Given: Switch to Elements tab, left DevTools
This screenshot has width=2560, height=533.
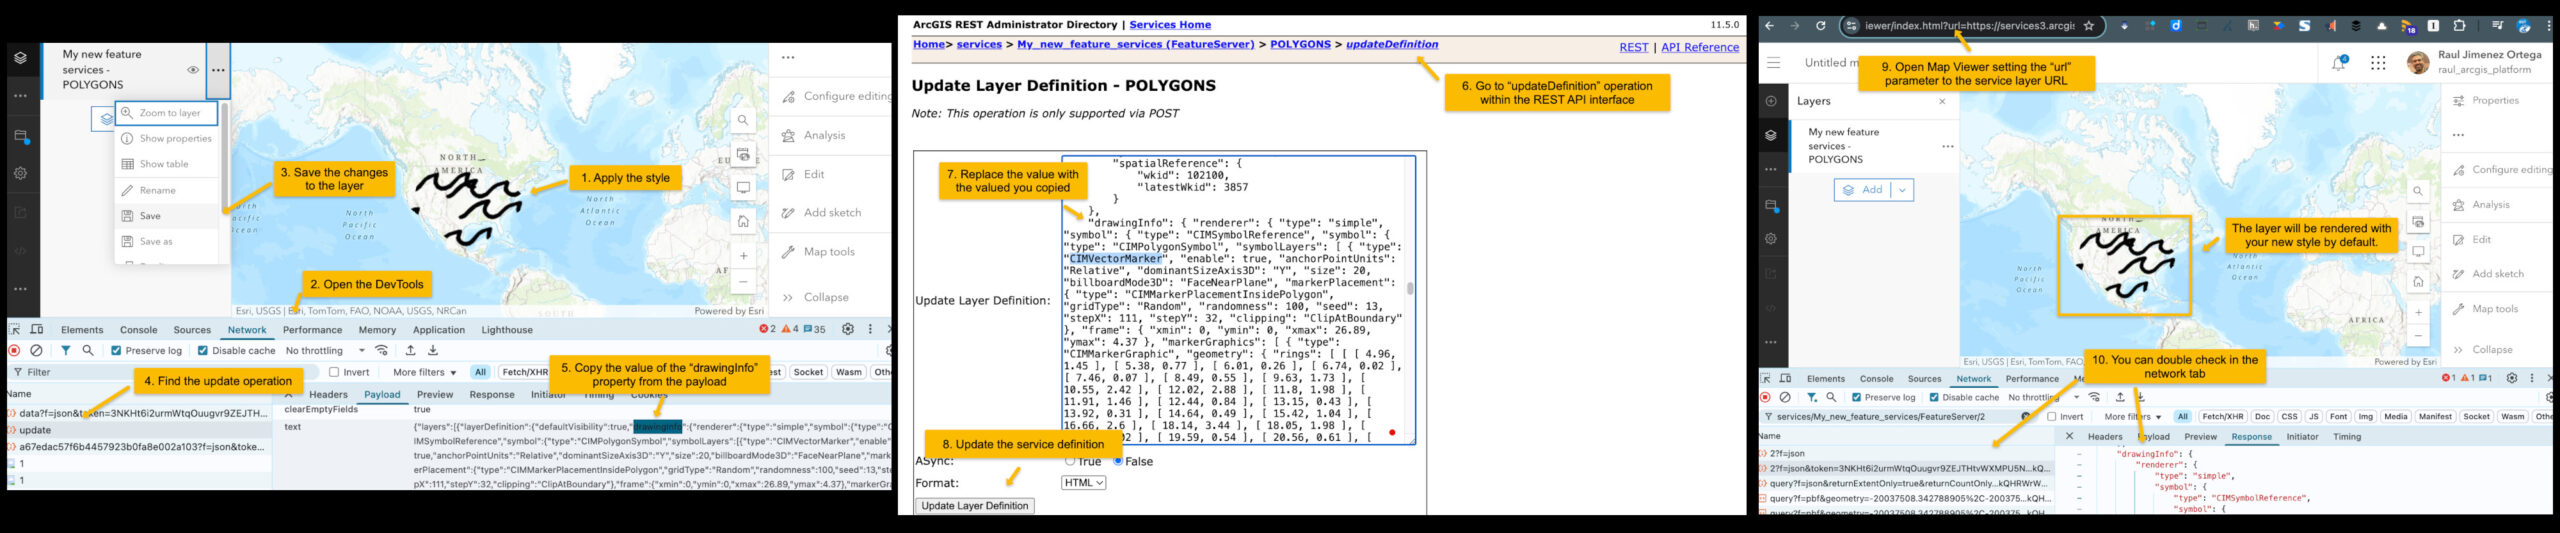Looking at the screenshot, I should click(82, 330).
